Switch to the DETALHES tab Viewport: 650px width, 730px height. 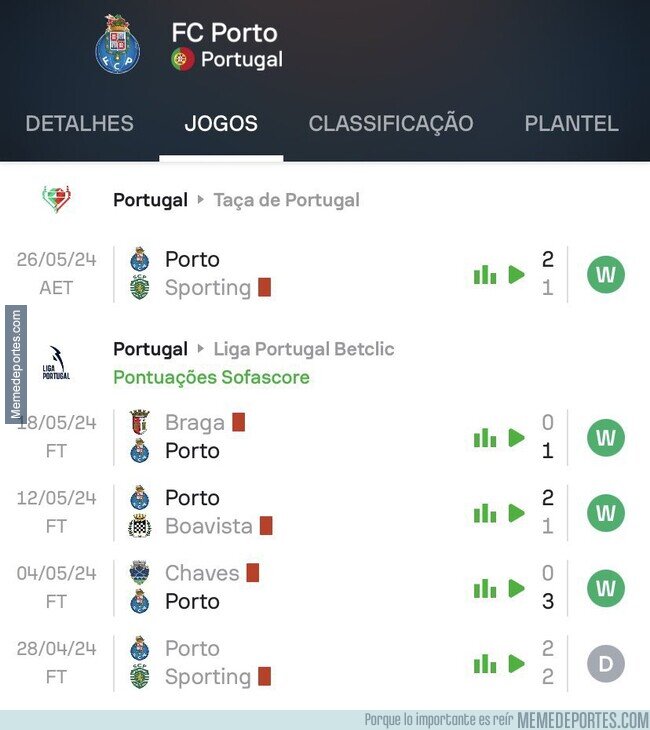[80, 123]
